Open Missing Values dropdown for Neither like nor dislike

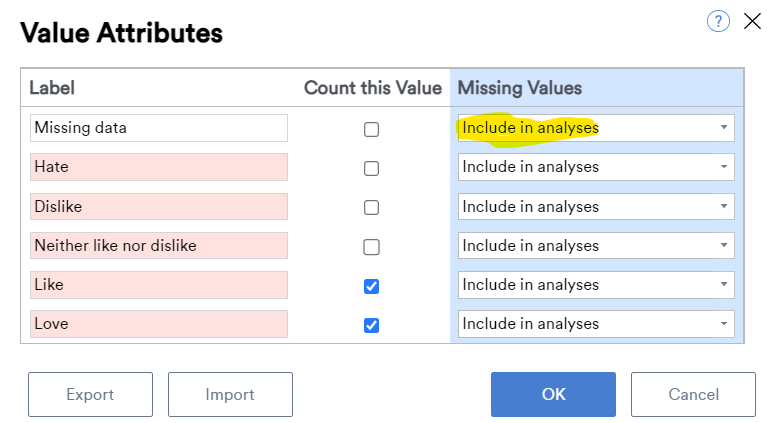coord(596,246)
